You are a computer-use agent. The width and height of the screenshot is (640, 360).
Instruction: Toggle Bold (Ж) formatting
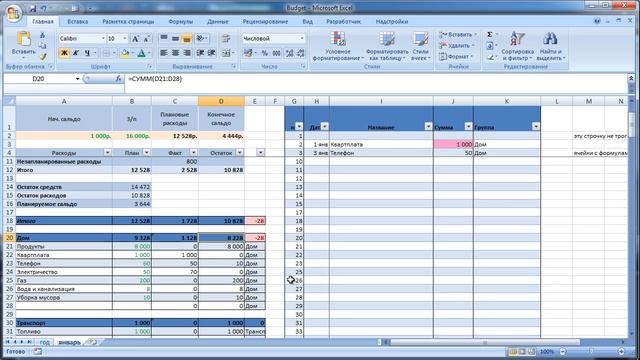tap(64, 53)
